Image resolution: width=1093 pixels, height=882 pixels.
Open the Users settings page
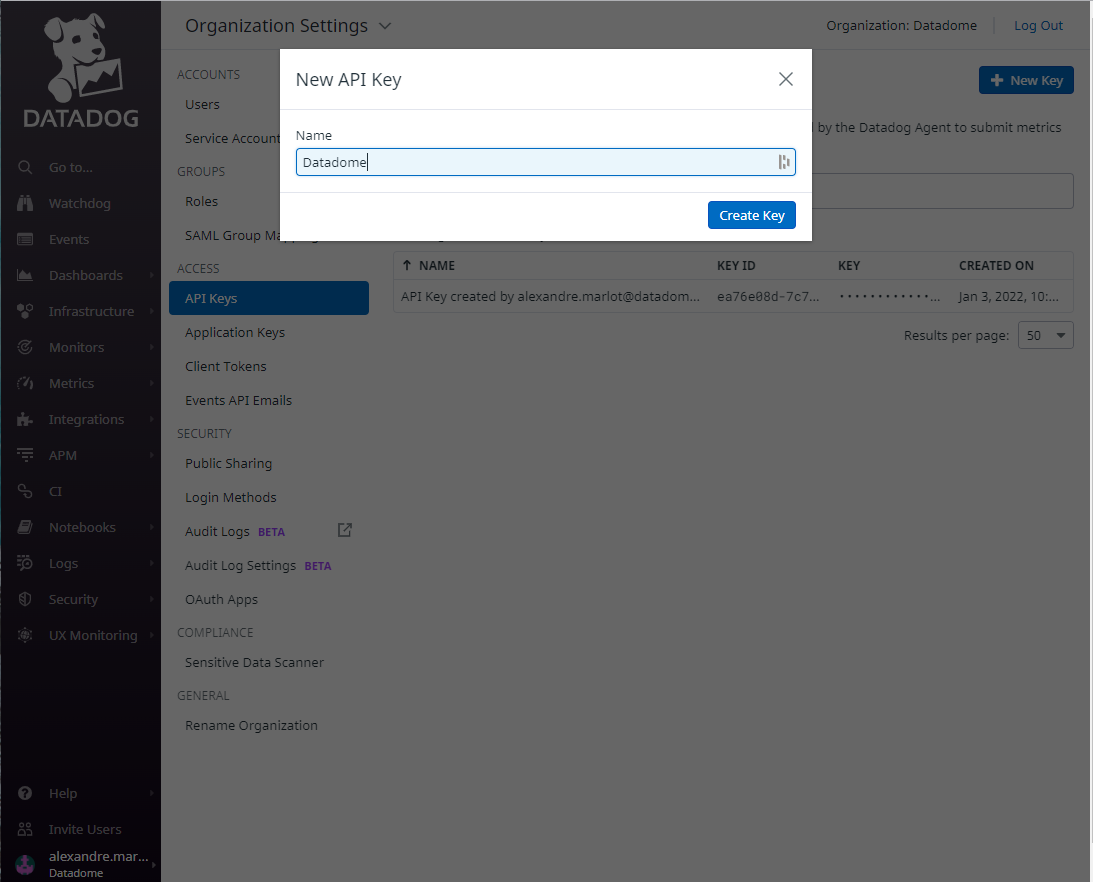[x=202, y=105]
